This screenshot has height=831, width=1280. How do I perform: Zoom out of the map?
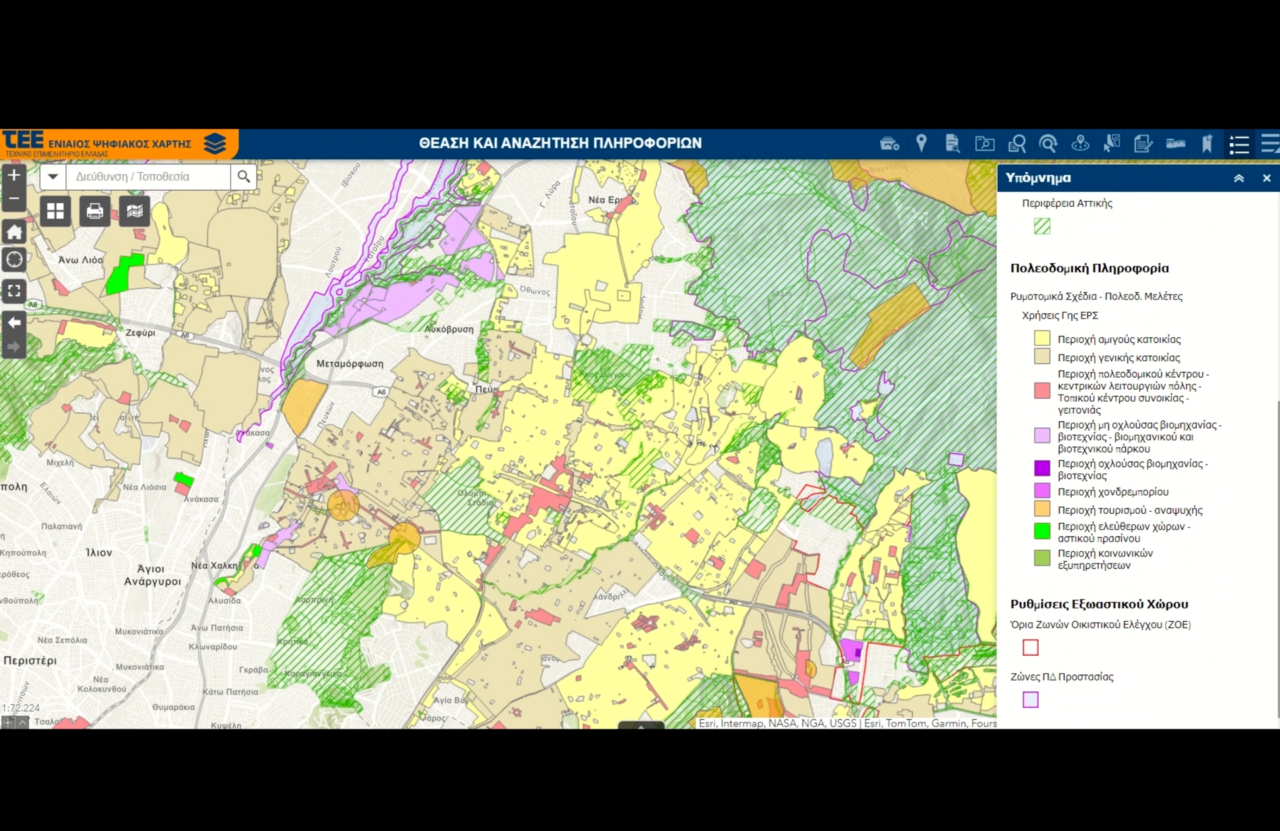coord(14,200)
